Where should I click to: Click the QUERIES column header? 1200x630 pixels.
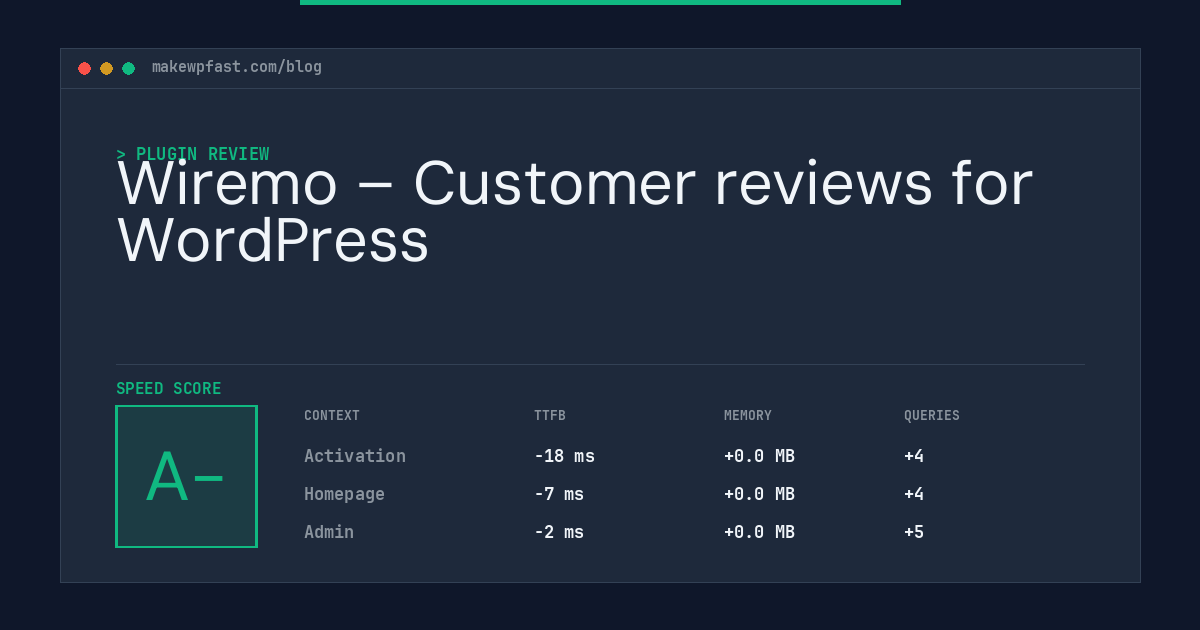932,416
